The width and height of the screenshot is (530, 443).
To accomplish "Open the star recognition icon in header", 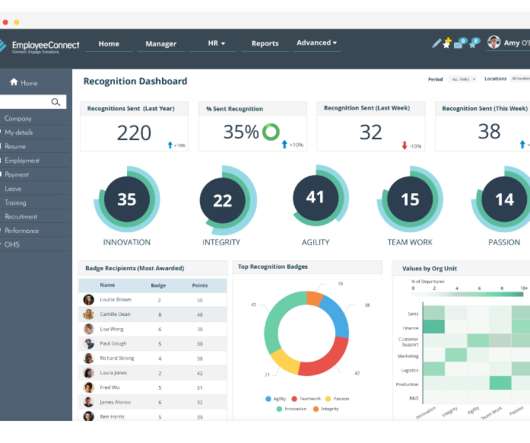I will 447,43.
